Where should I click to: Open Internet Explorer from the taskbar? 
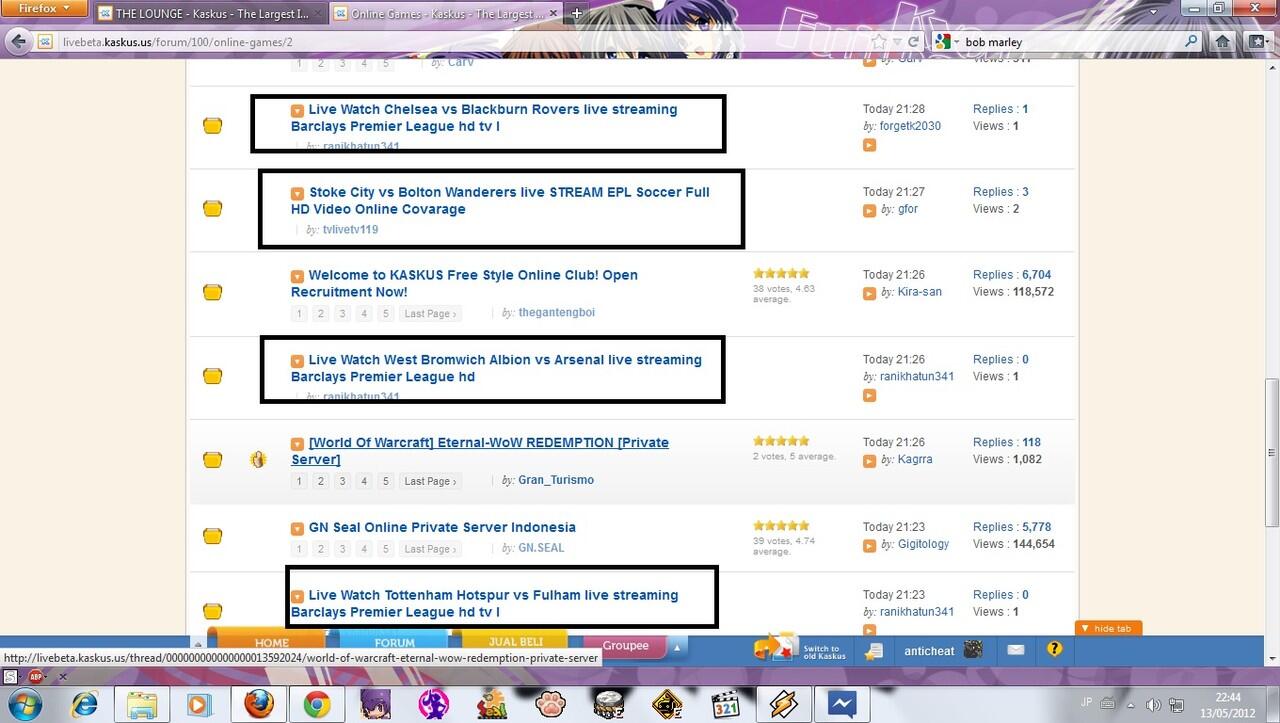pos(86,705)
